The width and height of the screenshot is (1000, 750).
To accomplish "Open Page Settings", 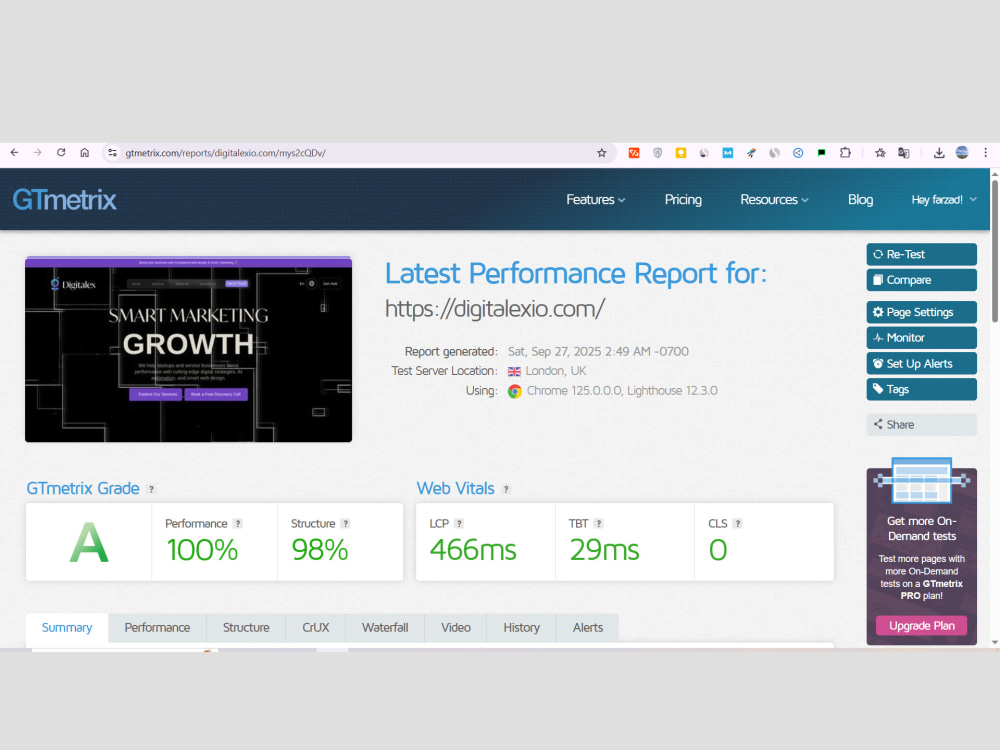I will (x=922, y=312).
